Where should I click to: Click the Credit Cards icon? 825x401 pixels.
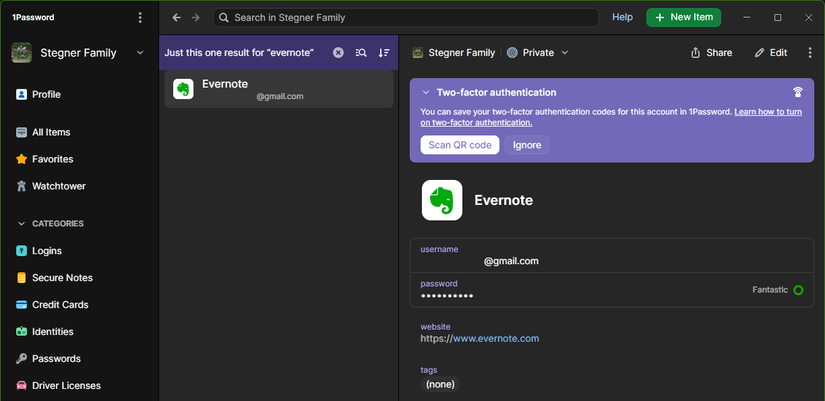pos(21,305)
